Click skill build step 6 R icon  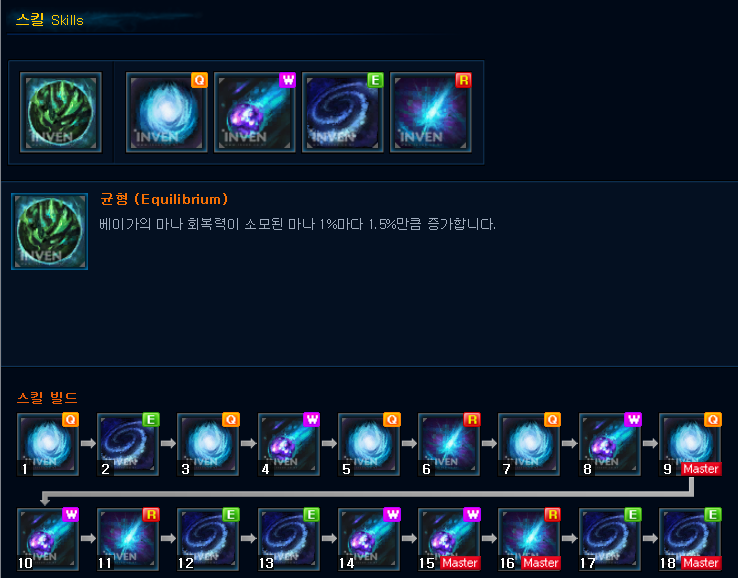point(449,444)
